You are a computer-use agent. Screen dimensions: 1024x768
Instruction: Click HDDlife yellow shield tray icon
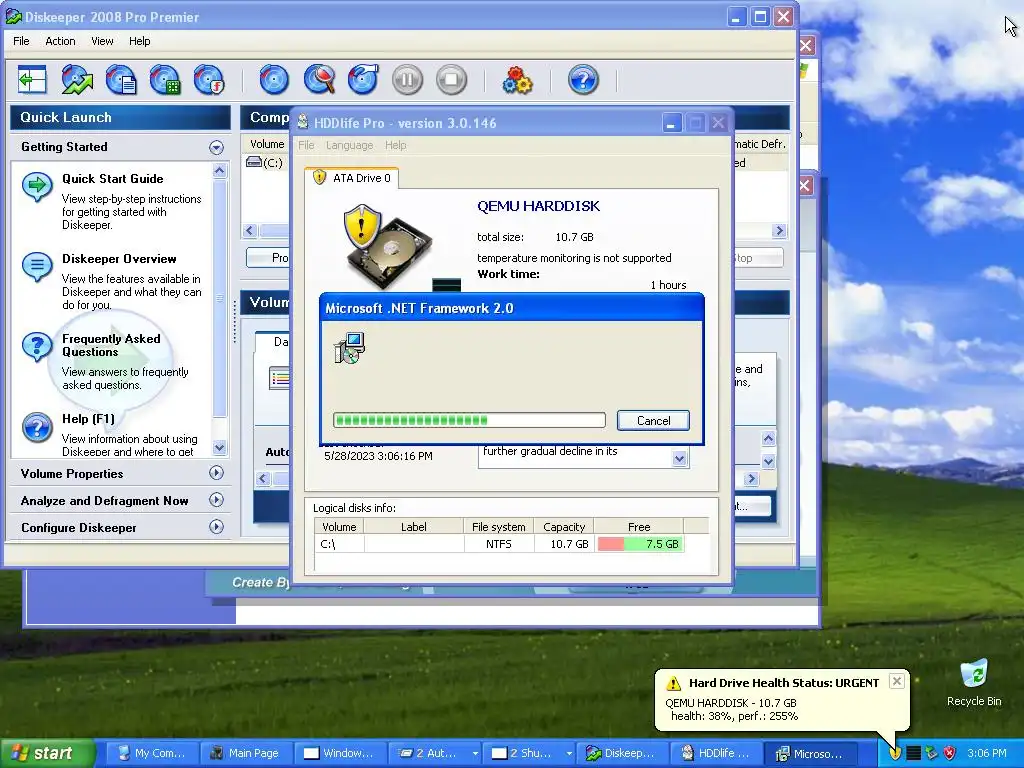point(895,753)
